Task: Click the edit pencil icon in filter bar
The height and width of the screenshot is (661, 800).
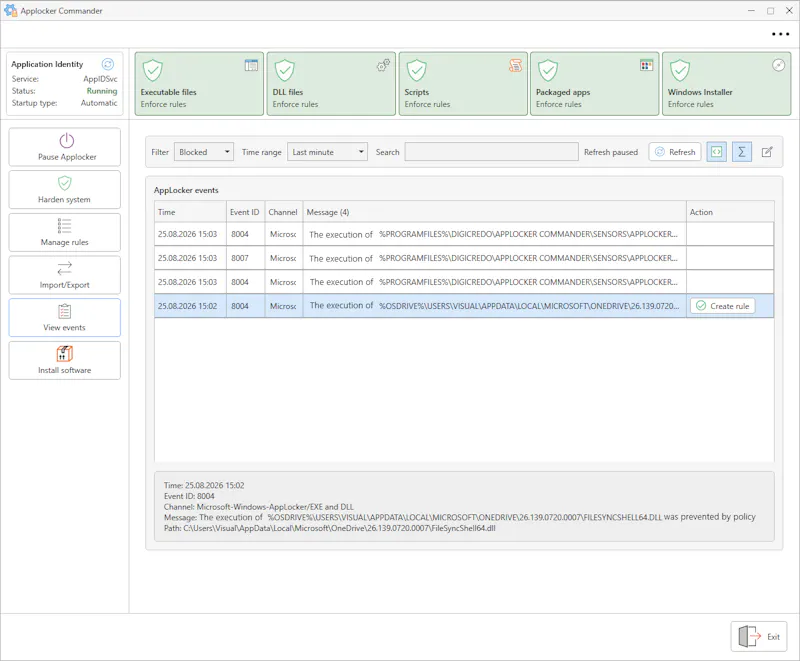Action: click(767, 152)
